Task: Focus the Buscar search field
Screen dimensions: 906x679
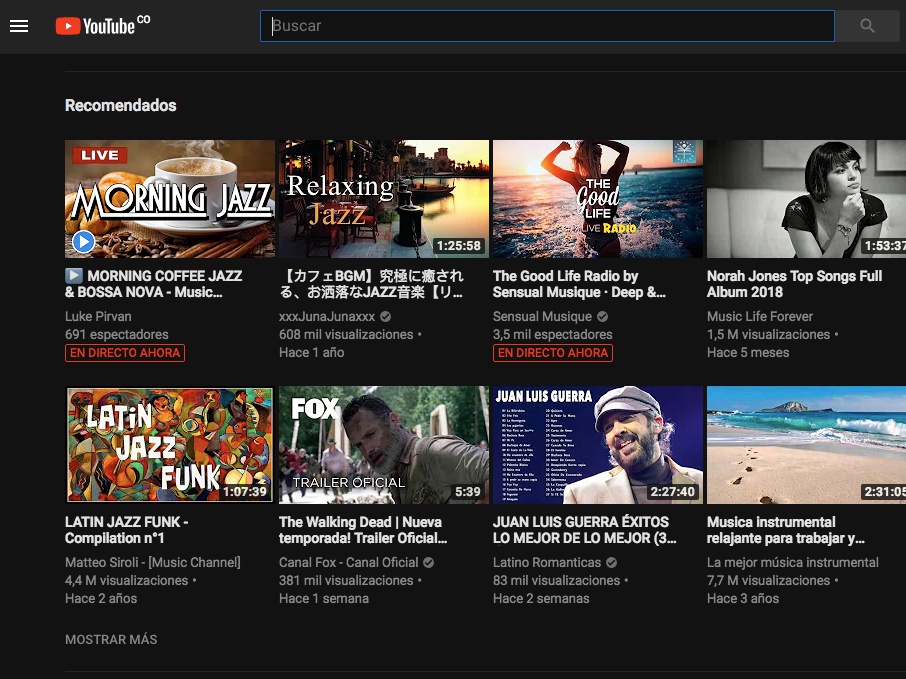Action: tap(547, 26)
